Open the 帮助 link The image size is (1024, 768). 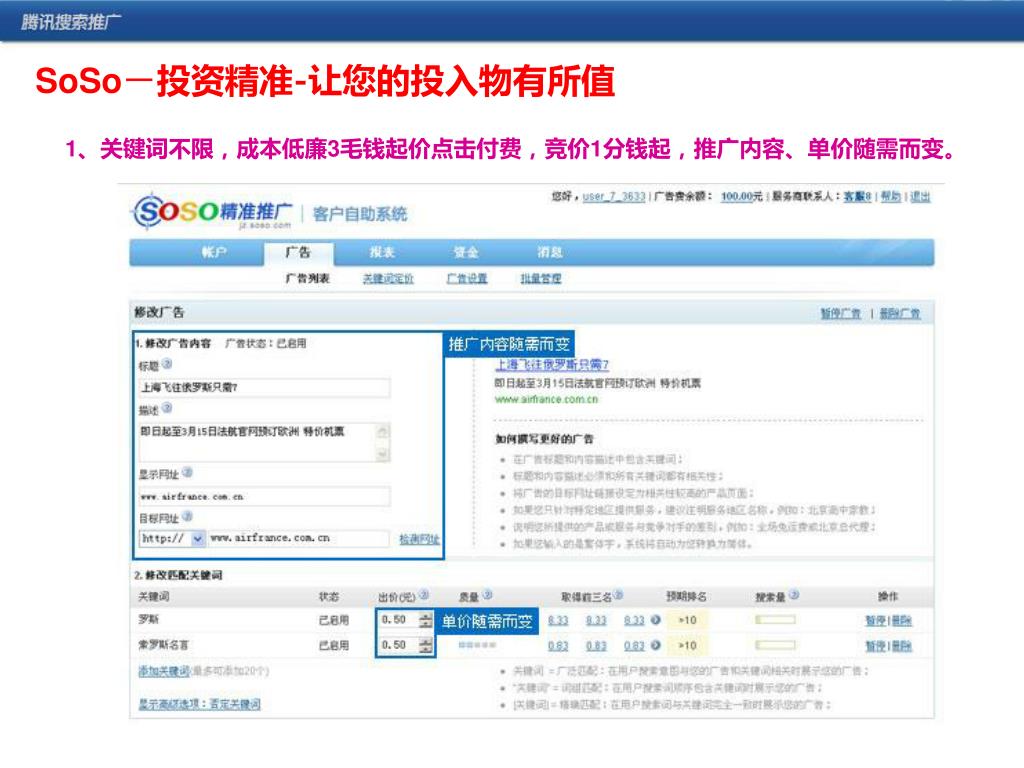[891, 196]
